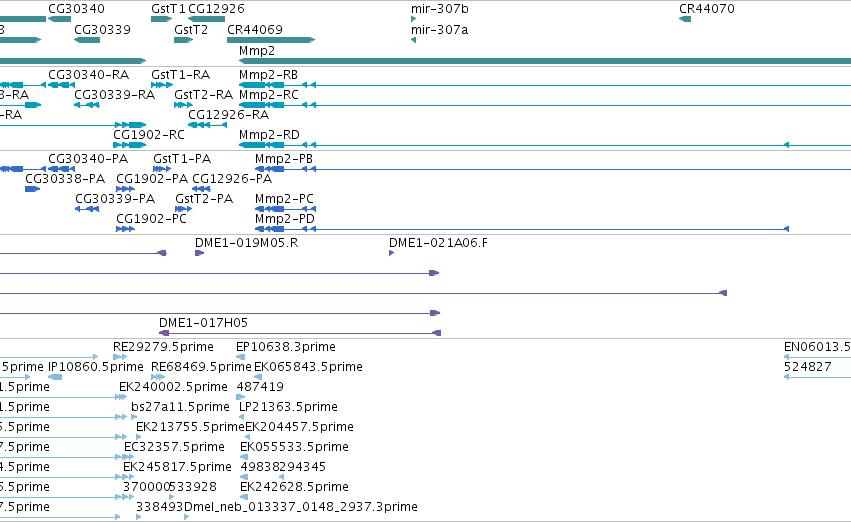Click the EK242628.5prime EST label
Viewport: 851px width, 522px height.
[294, 487]
